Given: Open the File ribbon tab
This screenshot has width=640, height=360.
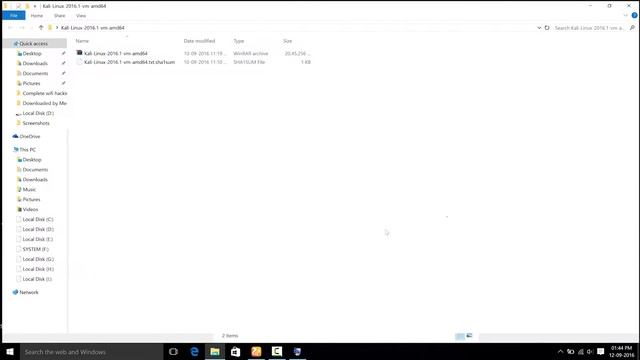Looking at the screenshot, I should tap(13, 16).
